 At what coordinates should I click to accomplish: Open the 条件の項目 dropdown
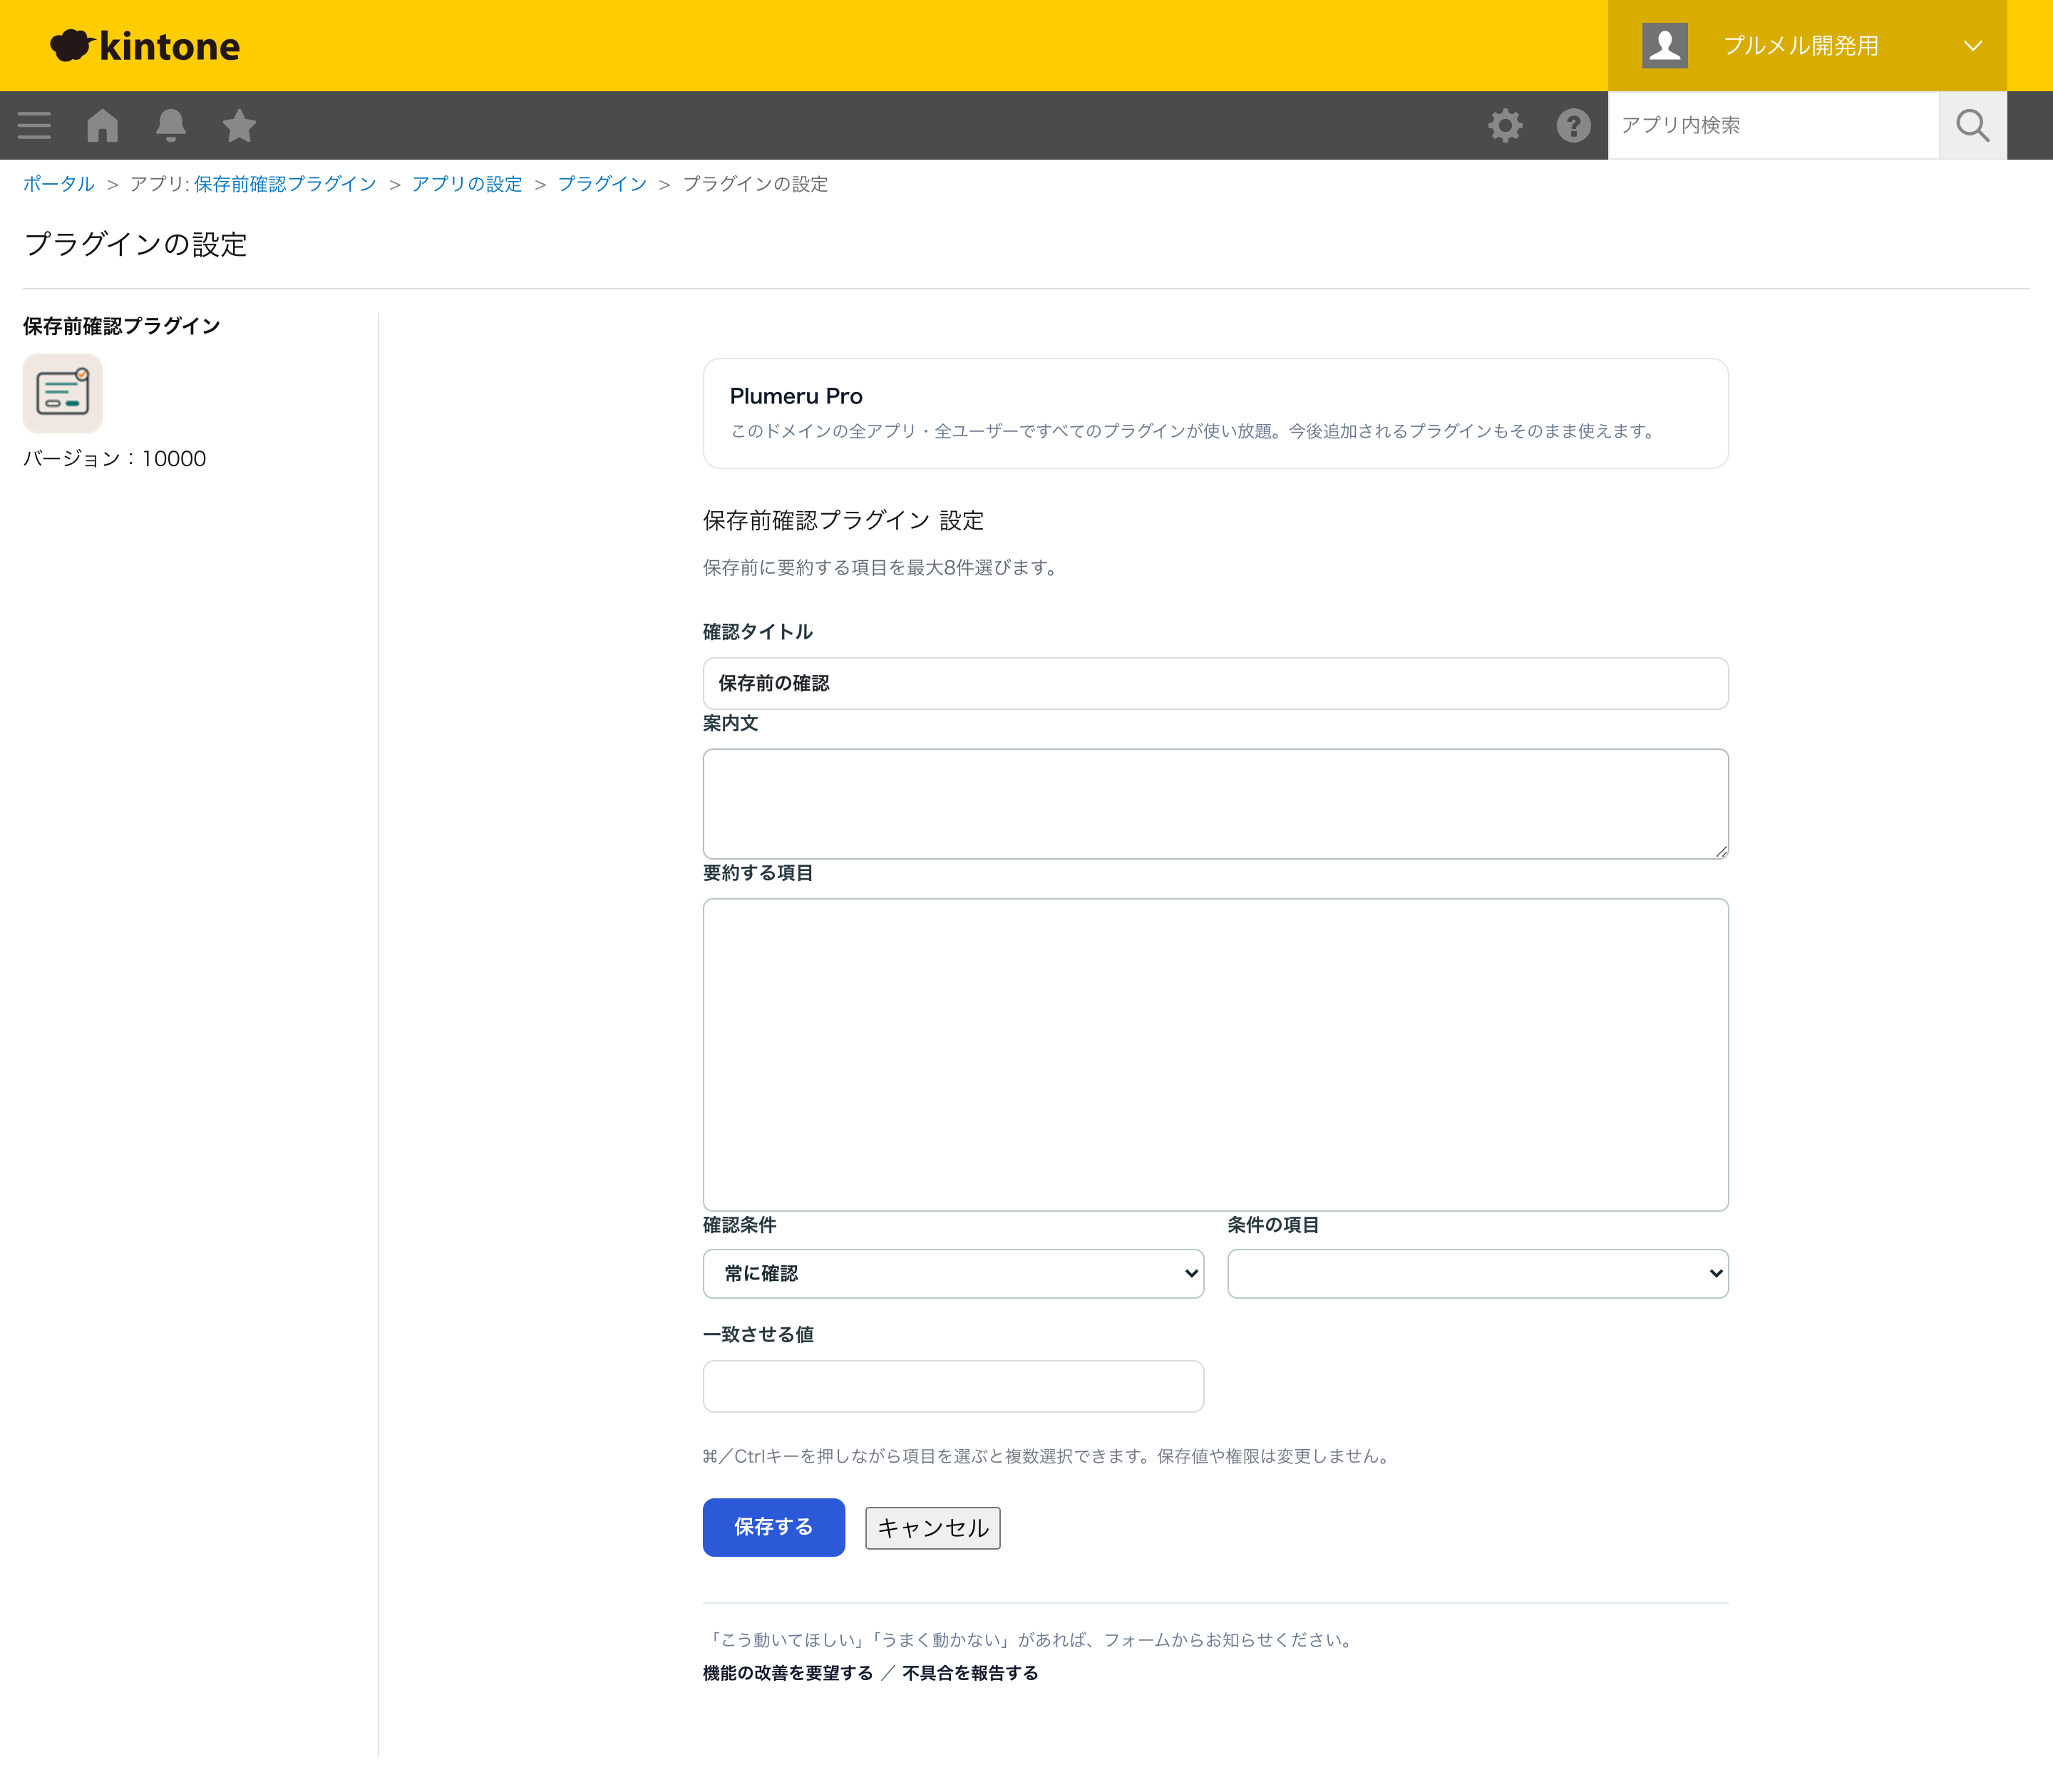pos(1478,1273)
